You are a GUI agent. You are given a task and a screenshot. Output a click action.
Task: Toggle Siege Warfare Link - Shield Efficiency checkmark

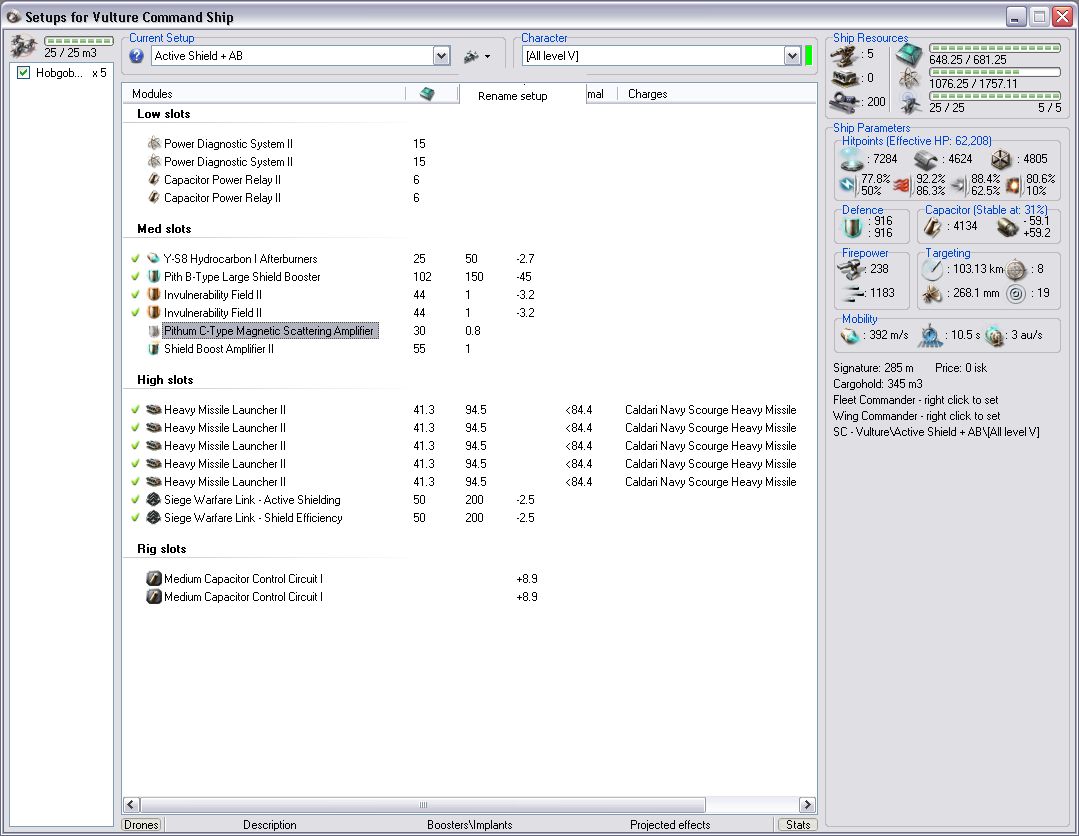pyautogui.click(x=136, y=517)
